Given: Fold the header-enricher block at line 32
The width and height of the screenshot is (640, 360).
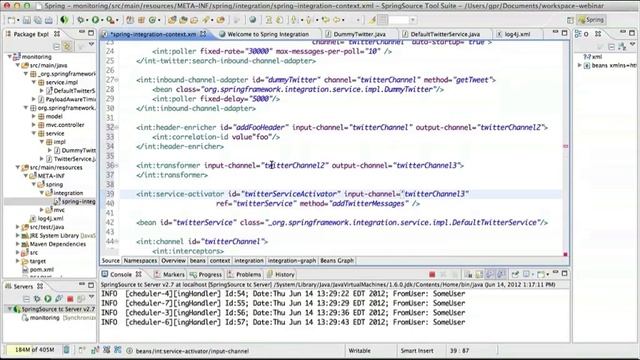Looking at the screenshot, I should coord(117,127).
